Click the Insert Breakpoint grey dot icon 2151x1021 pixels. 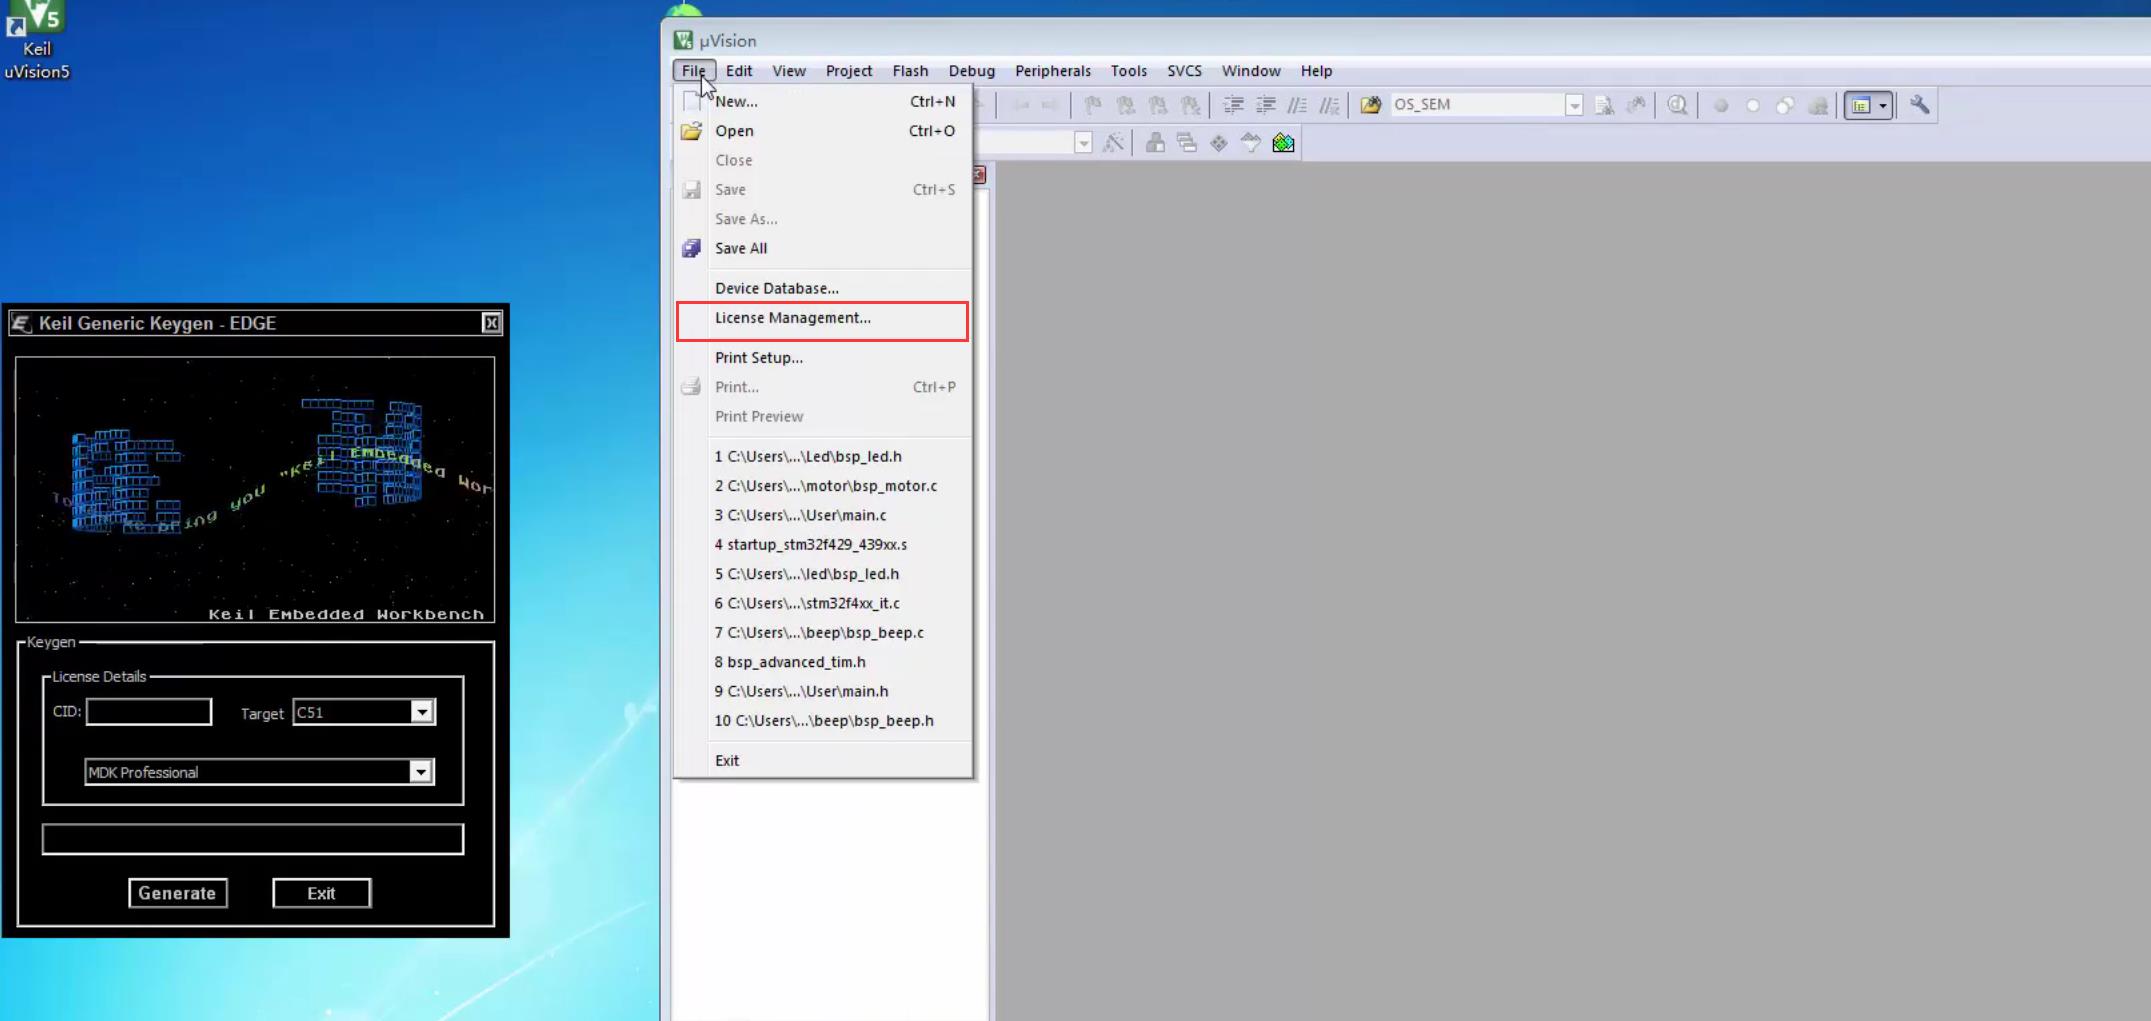click(1721, 105)
